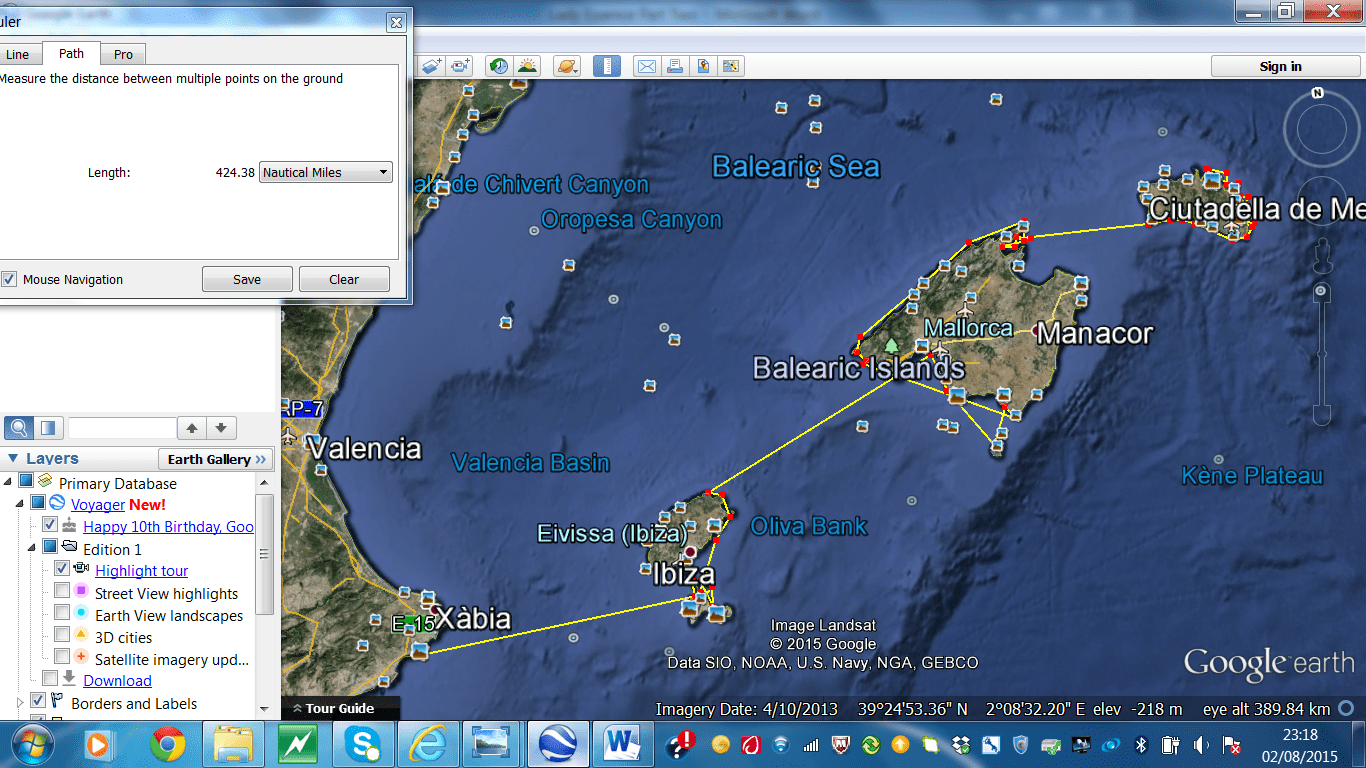Image resolution: width=1366 pixels, height=768 pixels.
Task: Toggle the Edition 1 checkbox
Action: (50, 547)
